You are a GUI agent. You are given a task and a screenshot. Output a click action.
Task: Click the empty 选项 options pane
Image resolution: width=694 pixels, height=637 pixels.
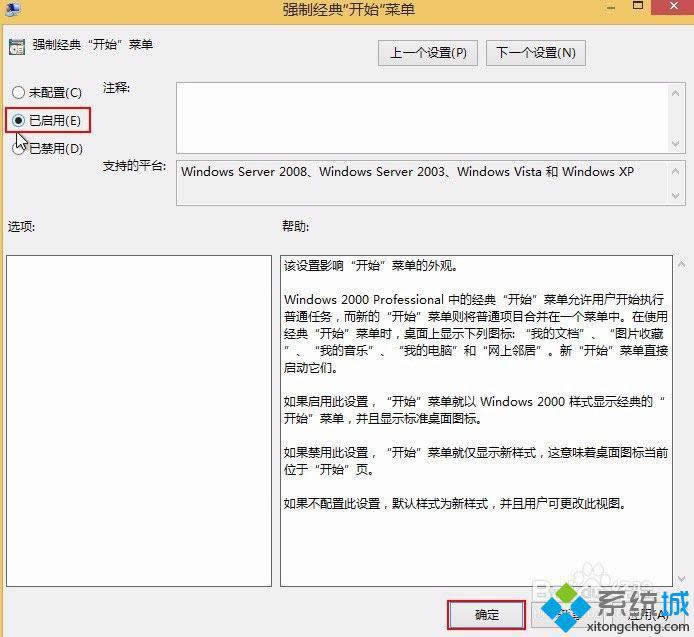click(x=139, y=421)
